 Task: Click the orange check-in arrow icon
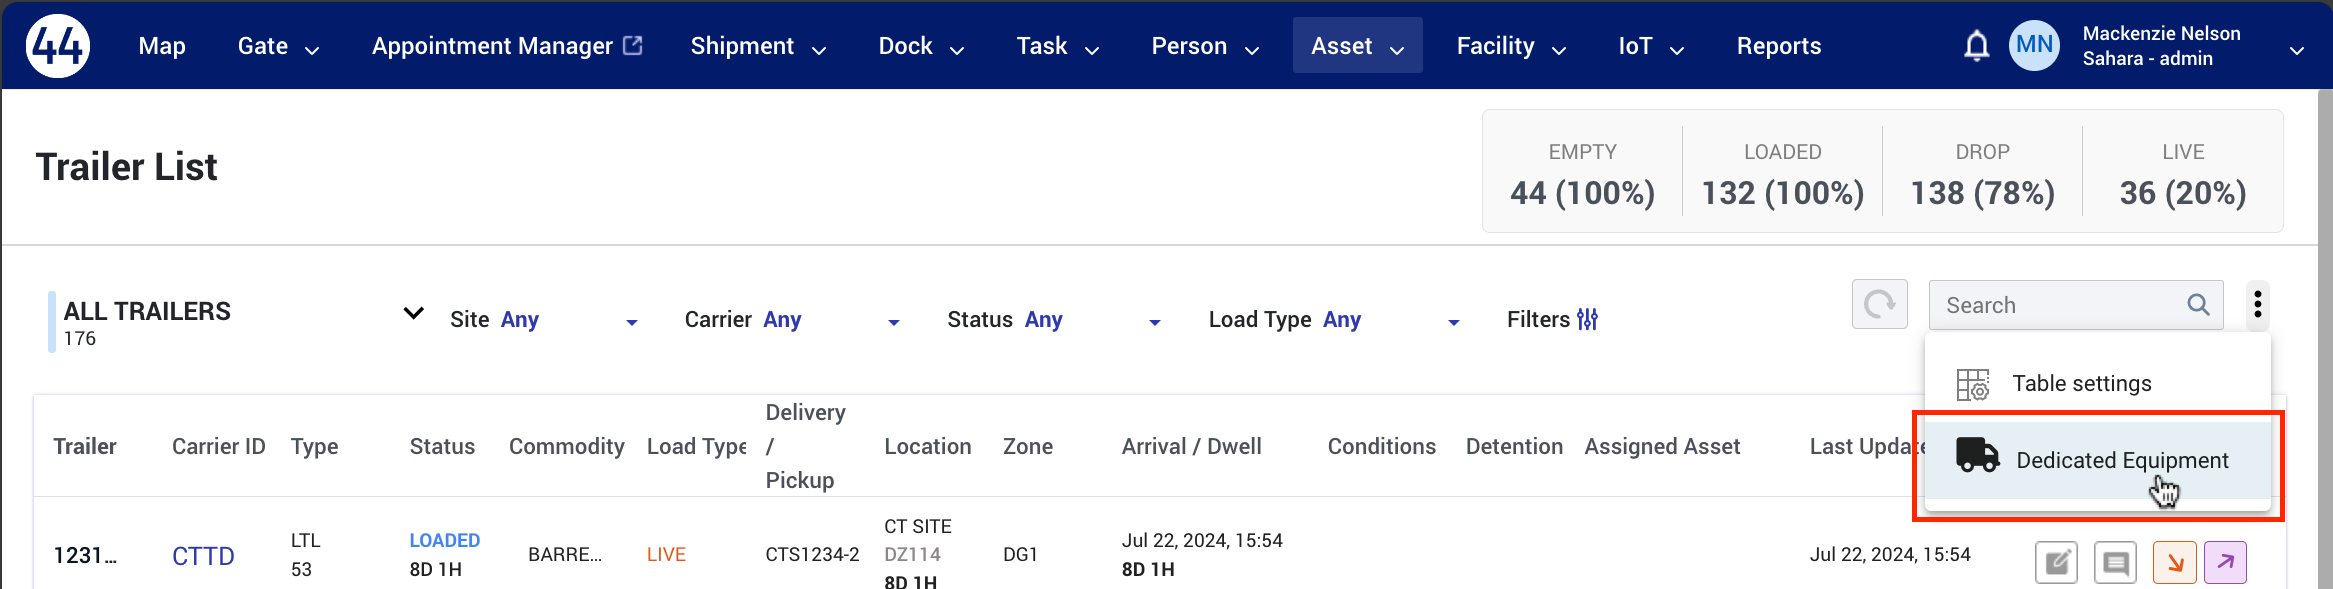(x=2175, y=563)
